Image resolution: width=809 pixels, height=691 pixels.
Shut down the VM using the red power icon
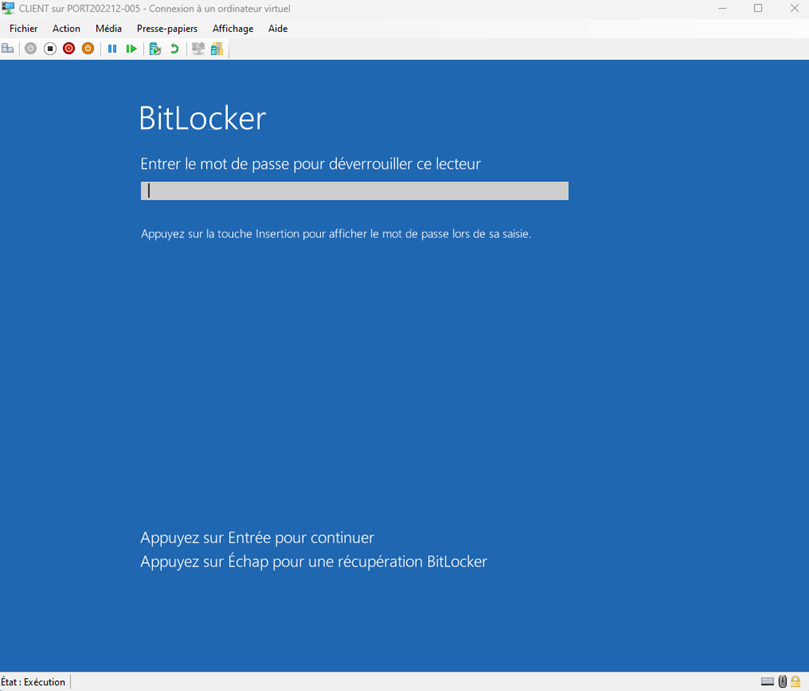click(x=69, y=49)
